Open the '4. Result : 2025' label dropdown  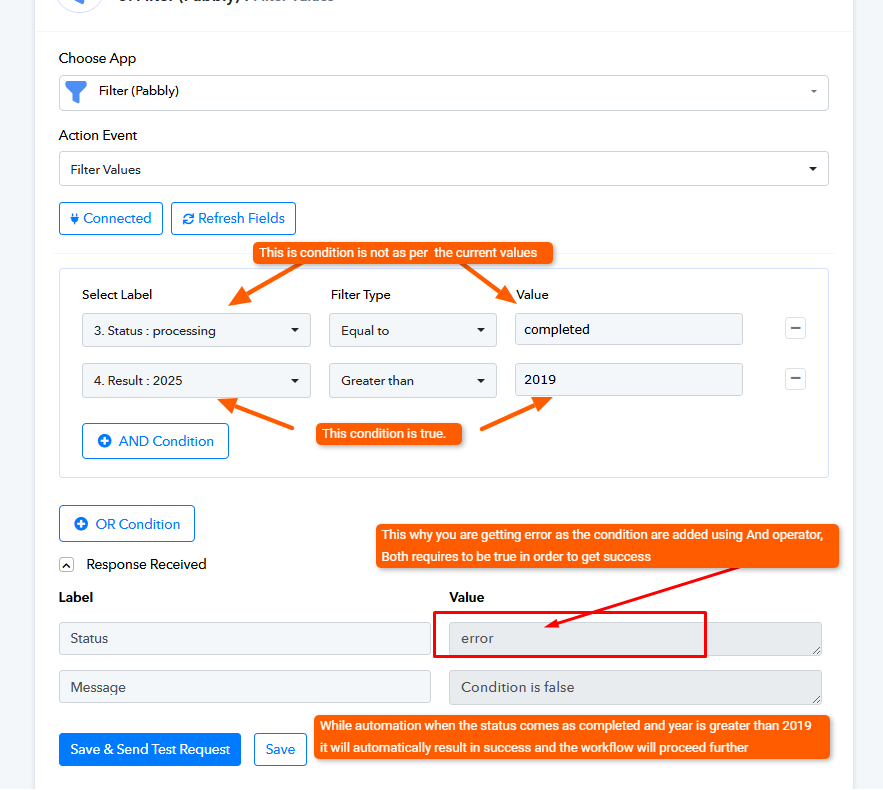(196, 381)
